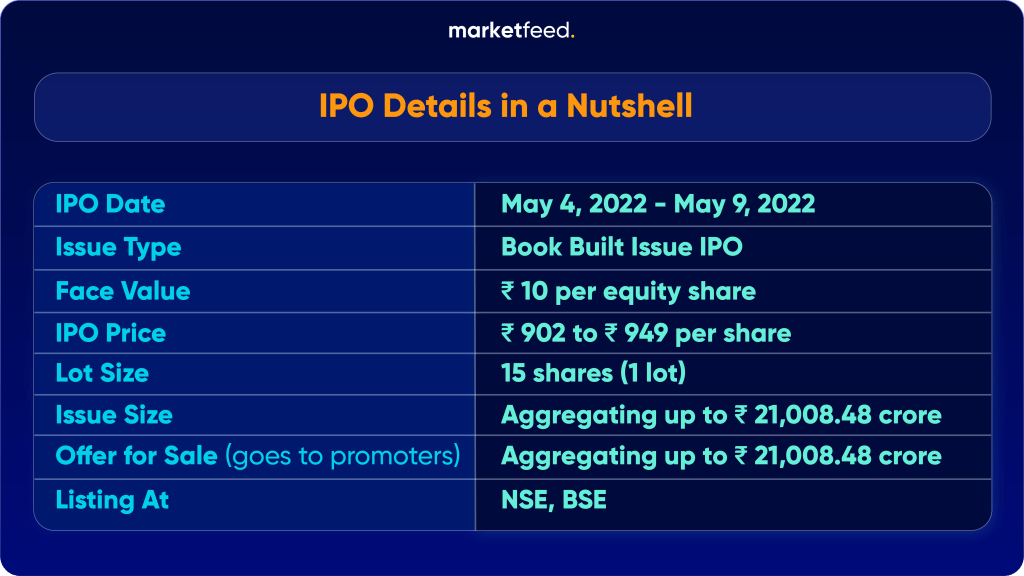Select the 'Offer for Sale' label text
The height and width of the screenshot is (576, 1024).
[136, 456]
